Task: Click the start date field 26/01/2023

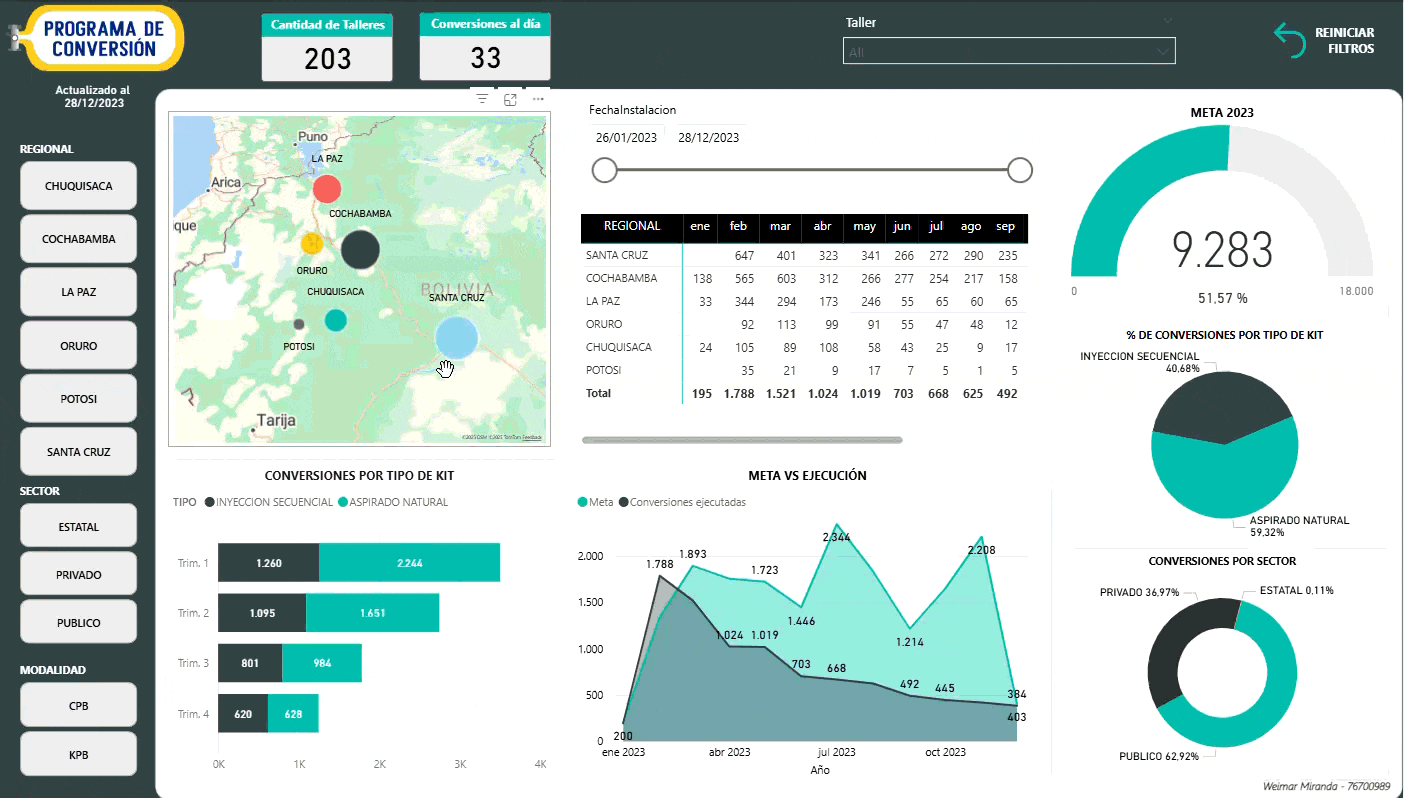Action: 626,138
